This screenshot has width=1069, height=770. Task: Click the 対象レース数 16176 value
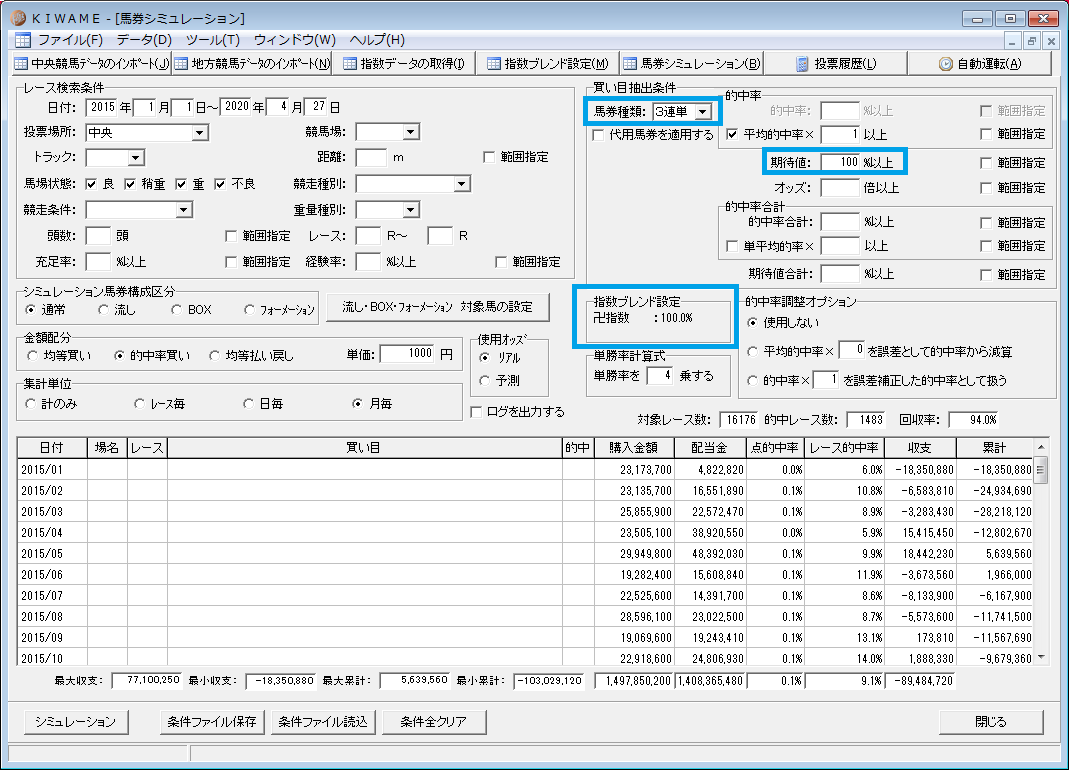click(x=740, y=420)
